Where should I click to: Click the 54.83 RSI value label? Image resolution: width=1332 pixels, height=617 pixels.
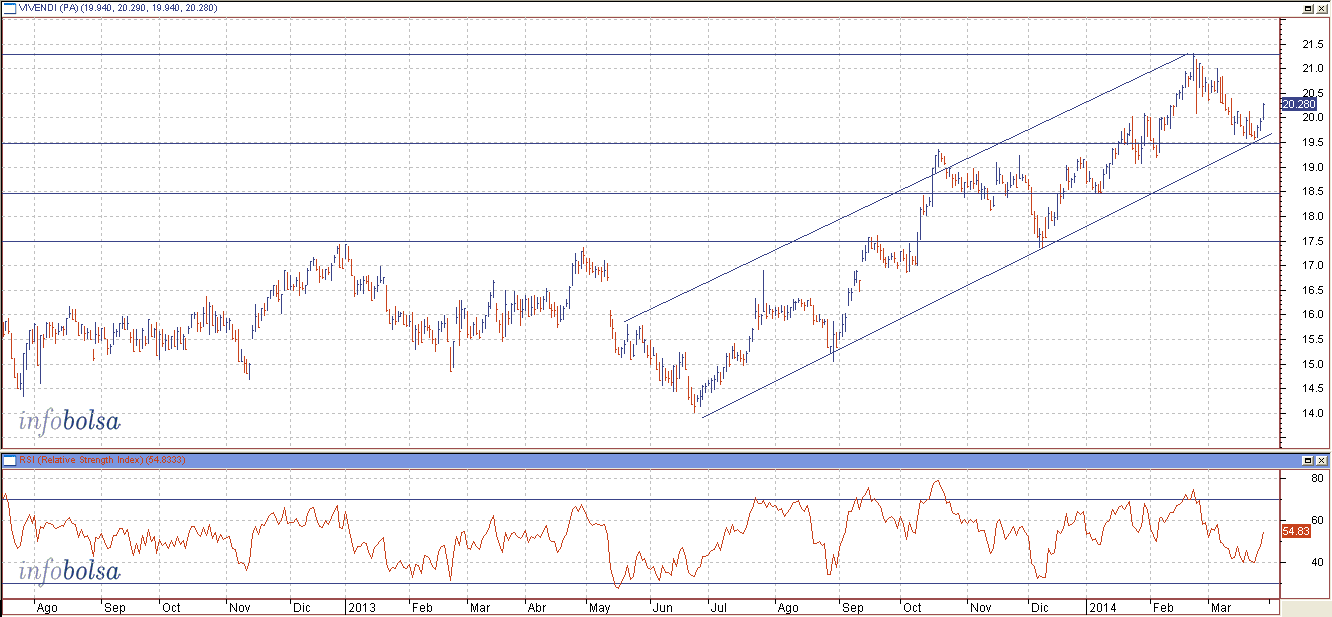(x=1296, y=531)
